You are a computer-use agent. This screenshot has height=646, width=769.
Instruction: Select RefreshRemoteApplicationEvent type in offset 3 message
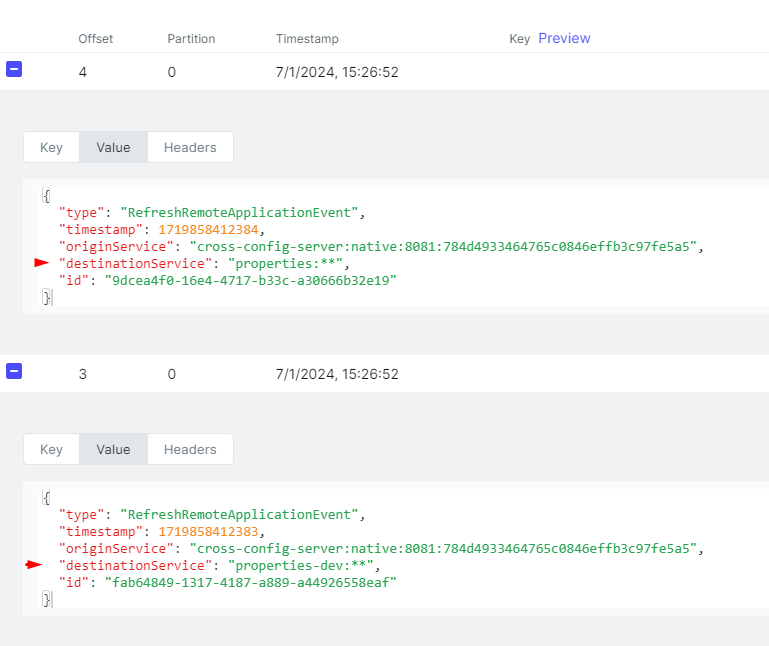(239, 515)
